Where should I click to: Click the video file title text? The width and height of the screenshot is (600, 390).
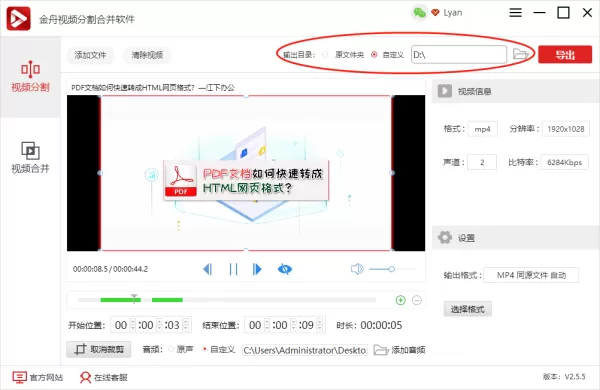153,88
